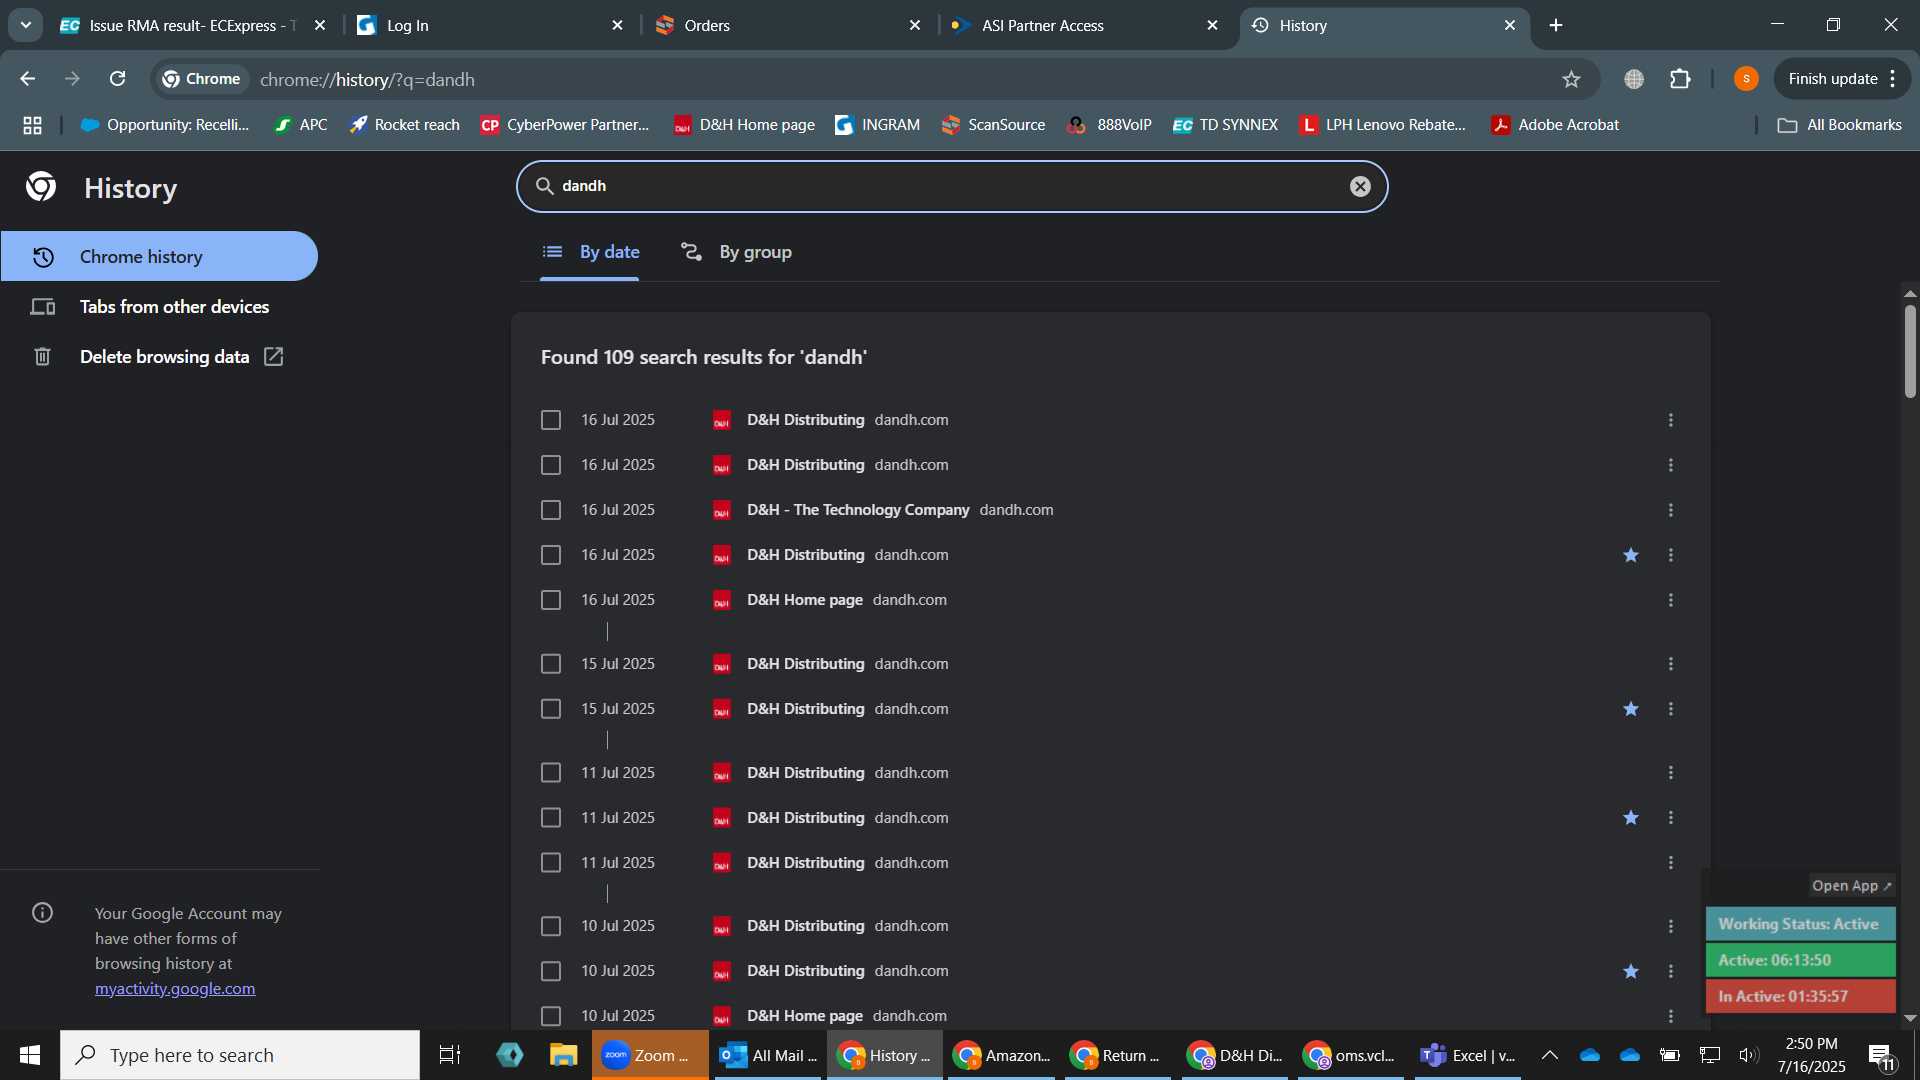Open Teams Excel window on the taskbar
Screen dimensions: 1920x1080
coord(1468,1055)
